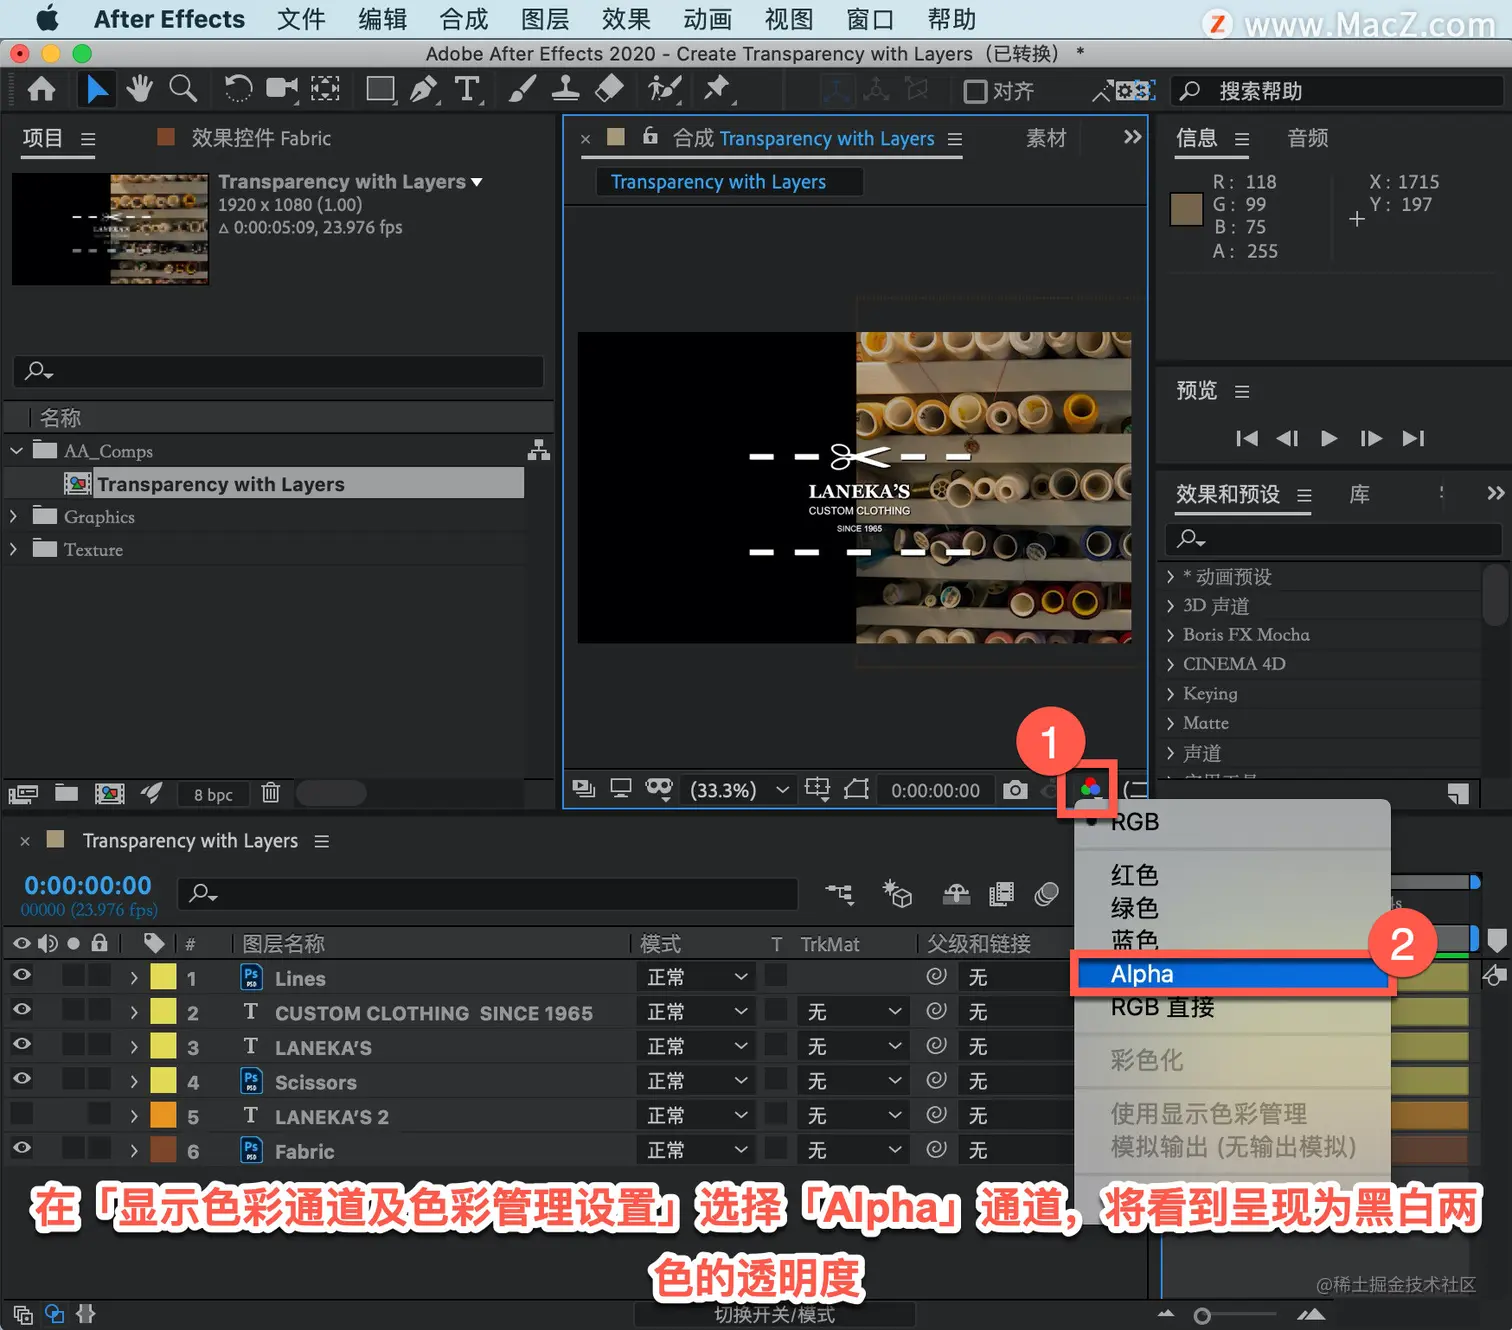
Task: Select the Puppet Pin tool
Action: coord(717,90)
